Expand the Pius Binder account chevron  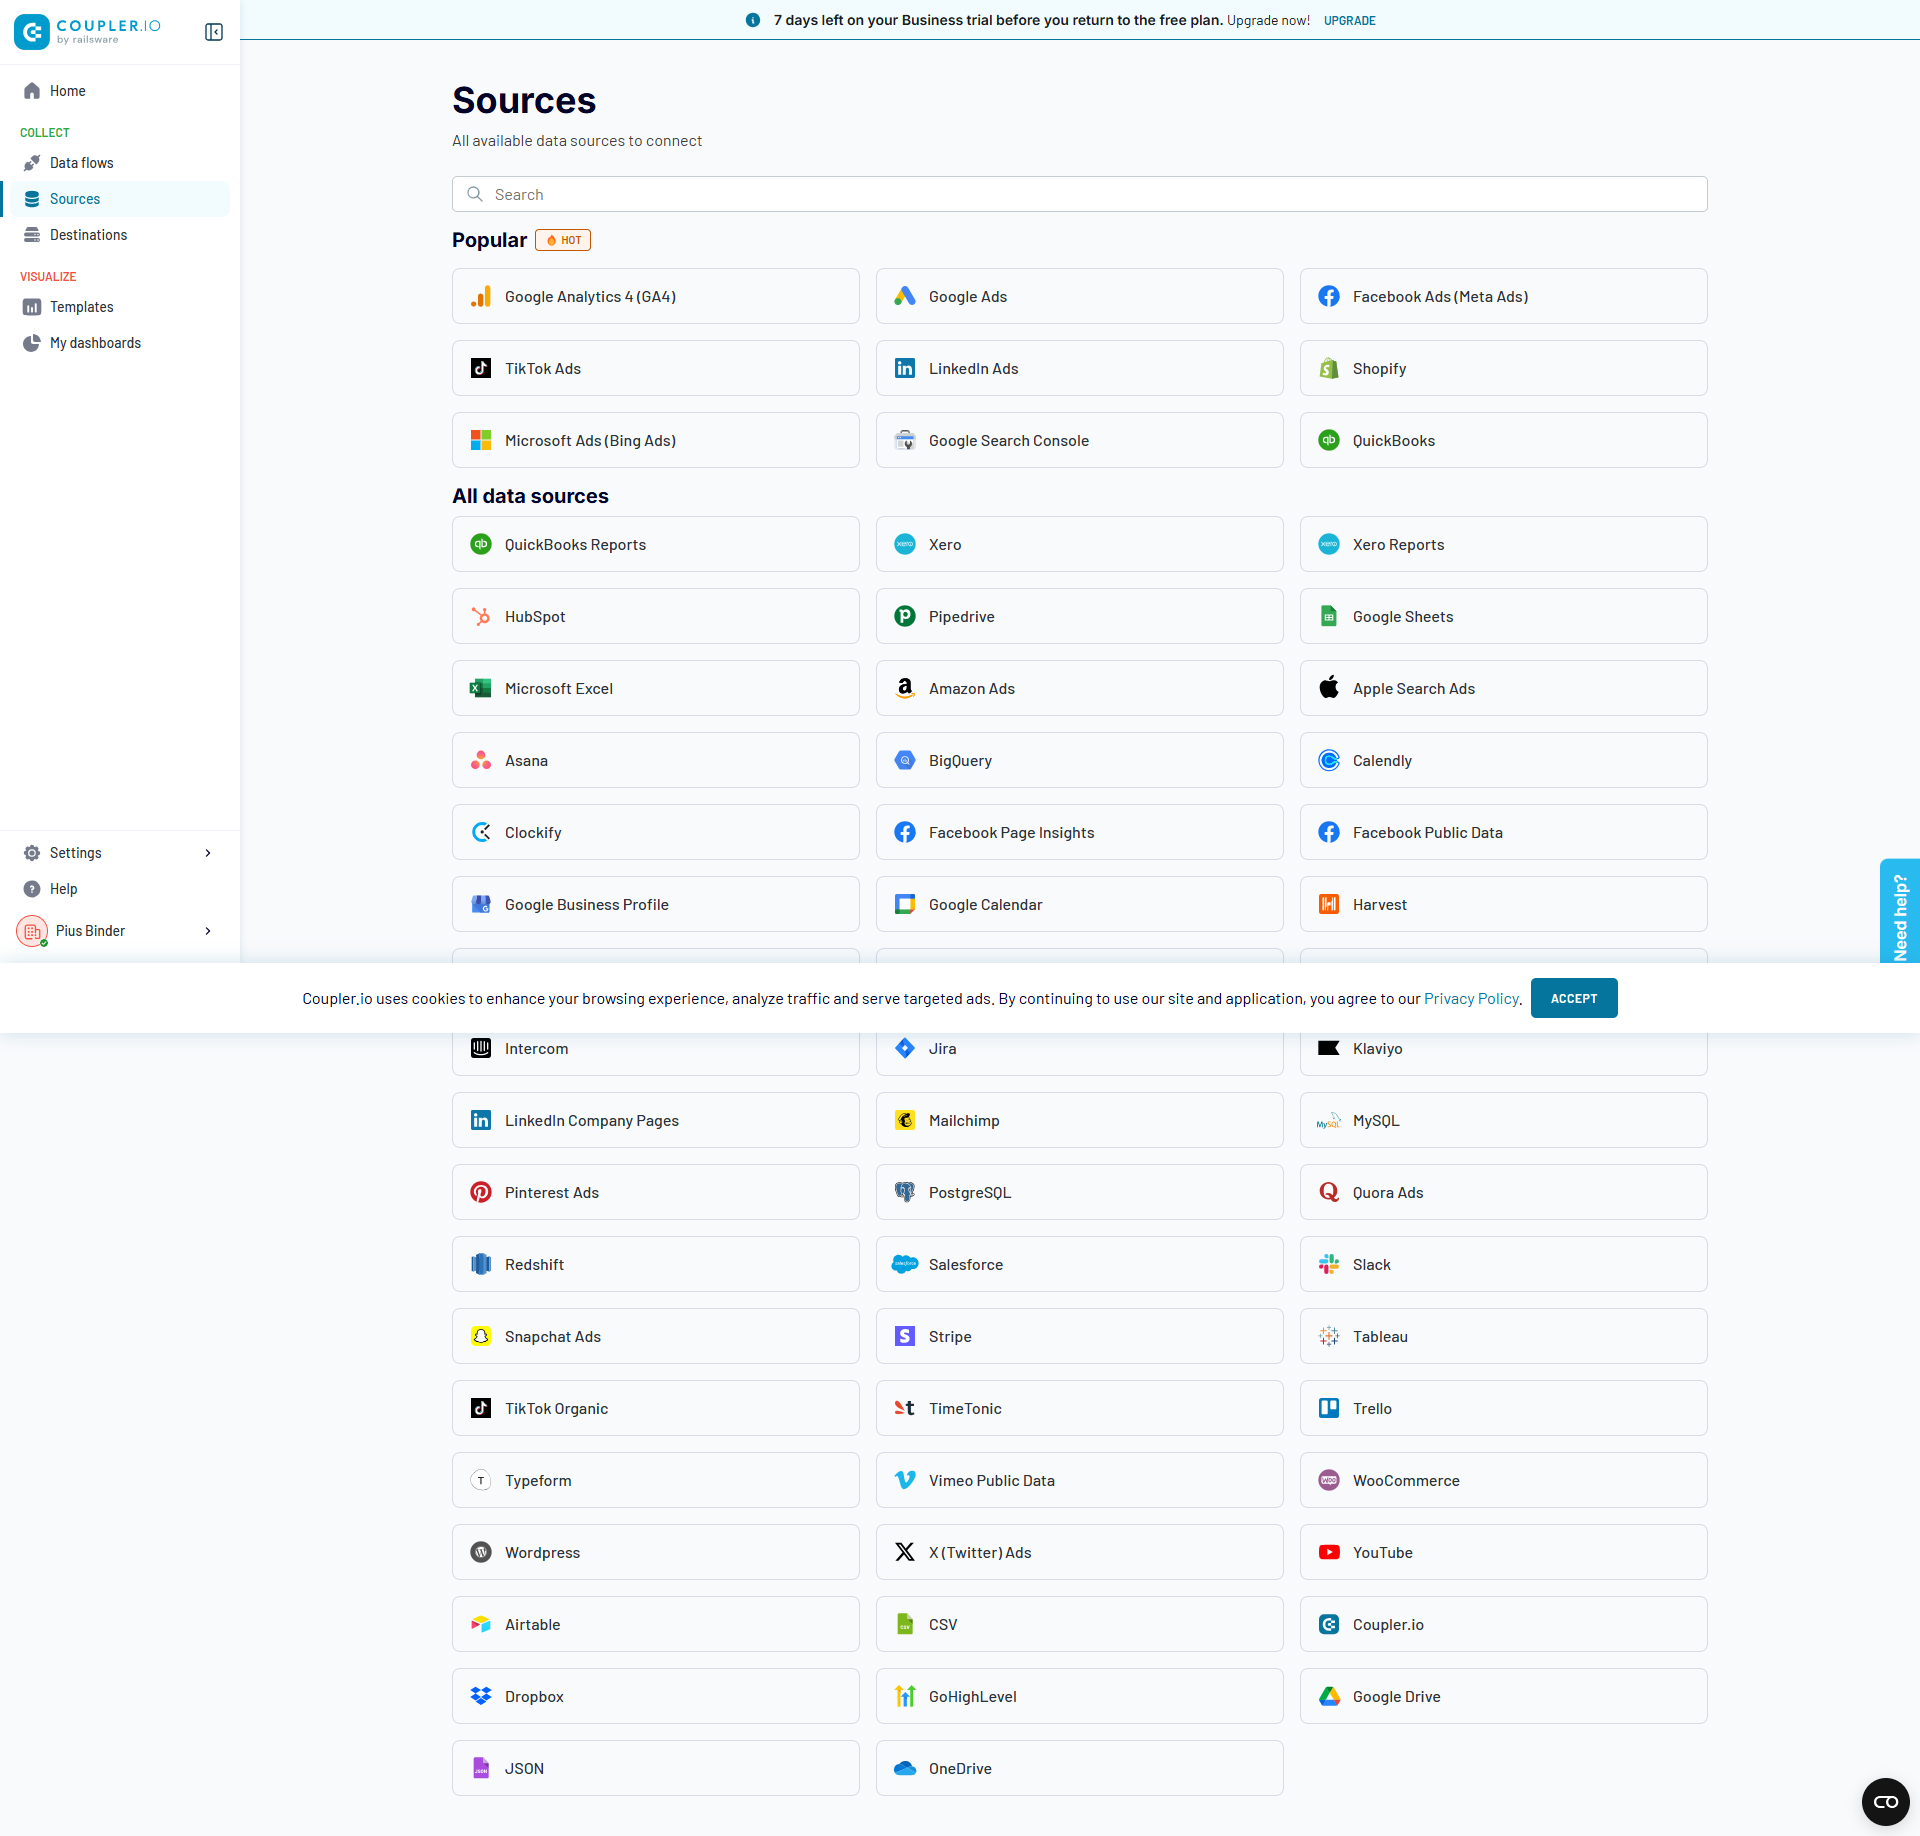point(208,931)
